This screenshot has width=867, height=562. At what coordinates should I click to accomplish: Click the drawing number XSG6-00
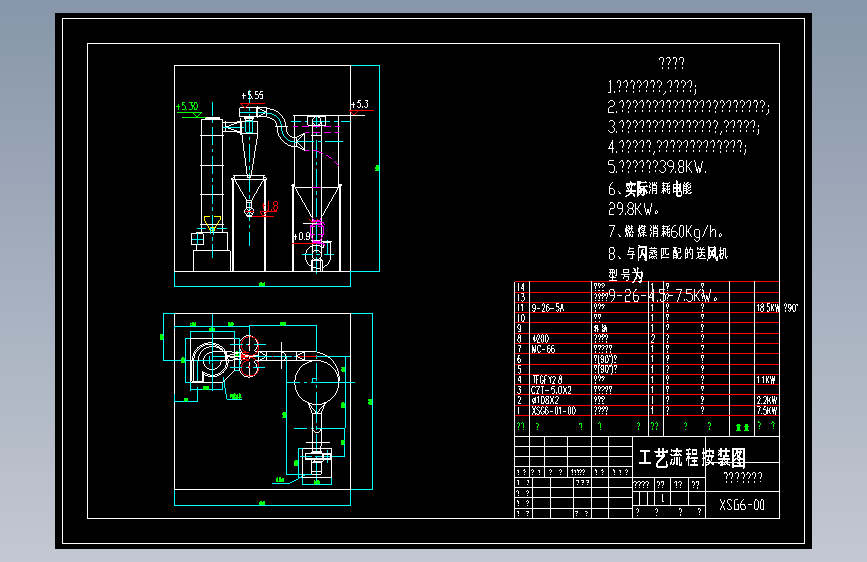pyautogui.click(x=741, y=504)
